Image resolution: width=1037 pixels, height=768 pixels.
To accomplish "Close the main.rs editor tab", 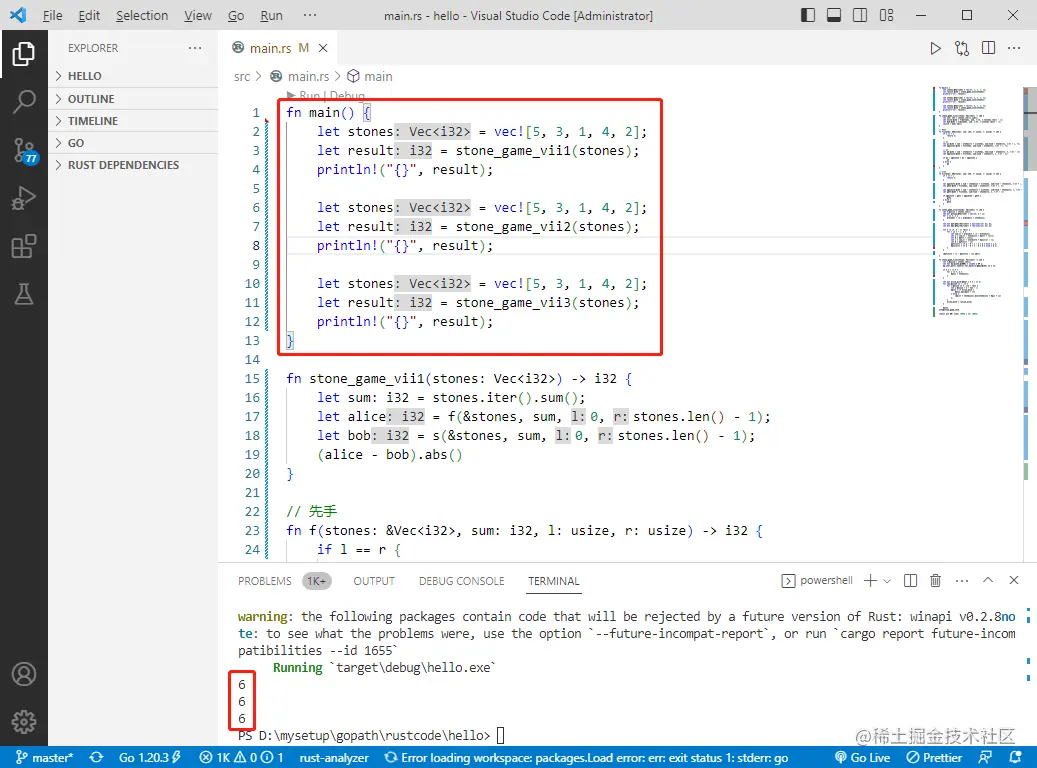I will (323, 48).
